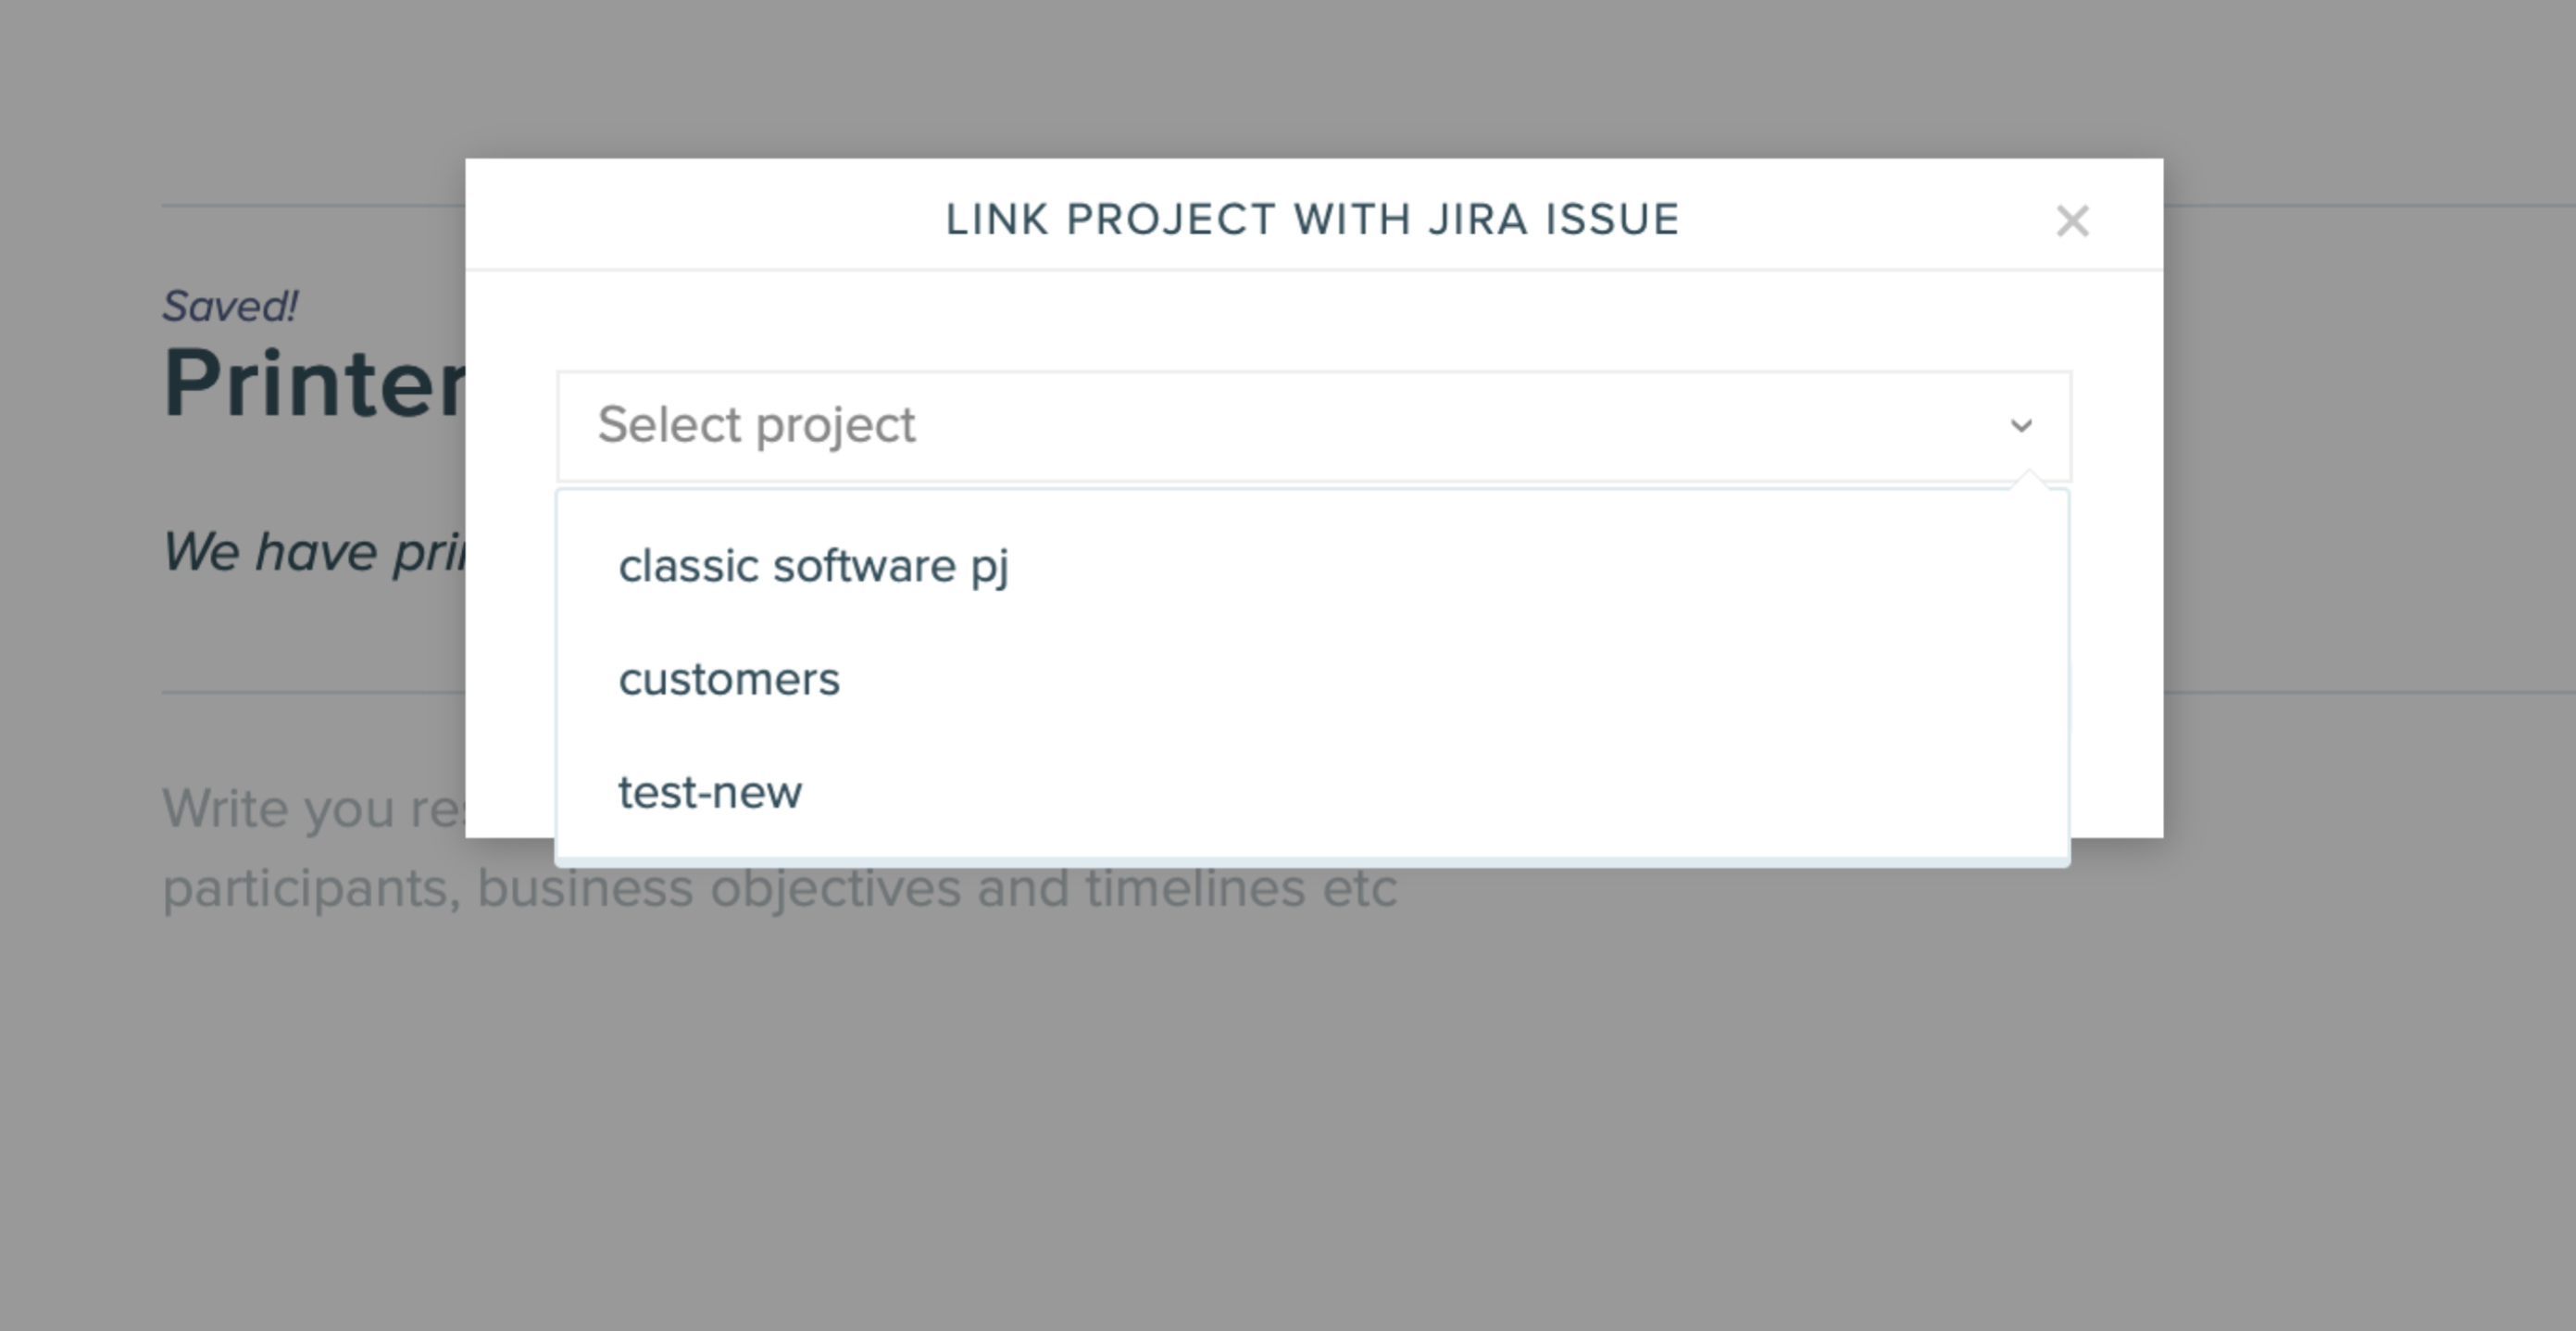Image resolution: width=2576 pixels, height=1331 pixels.
Task: Click the Printer title behind the dialog
Action: [x=314, y=384]
